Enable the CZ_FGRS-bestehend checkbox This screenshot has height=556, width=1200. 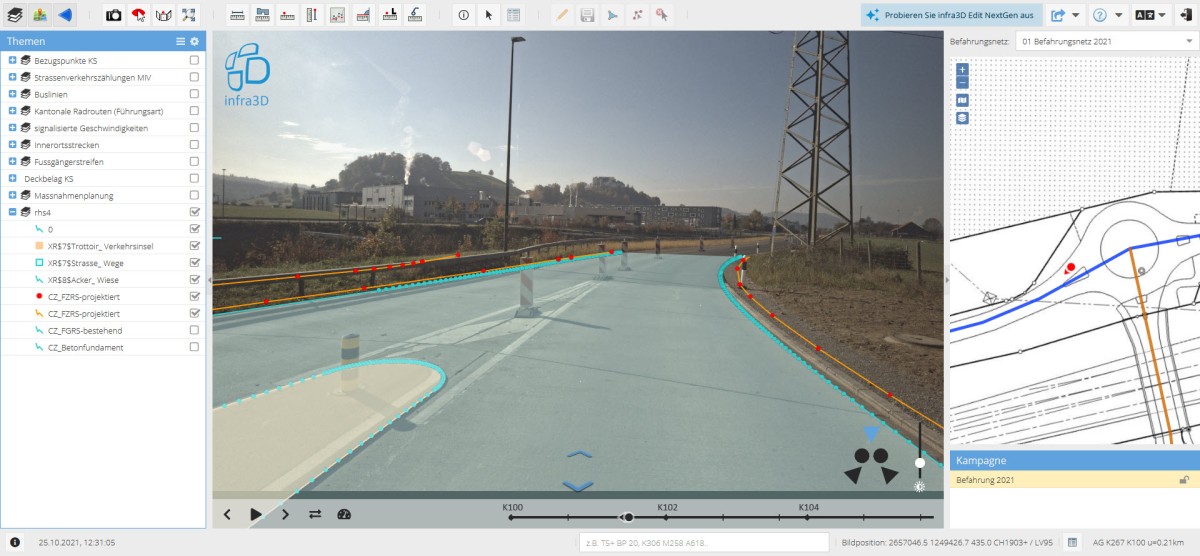click(x=194, y=330)
